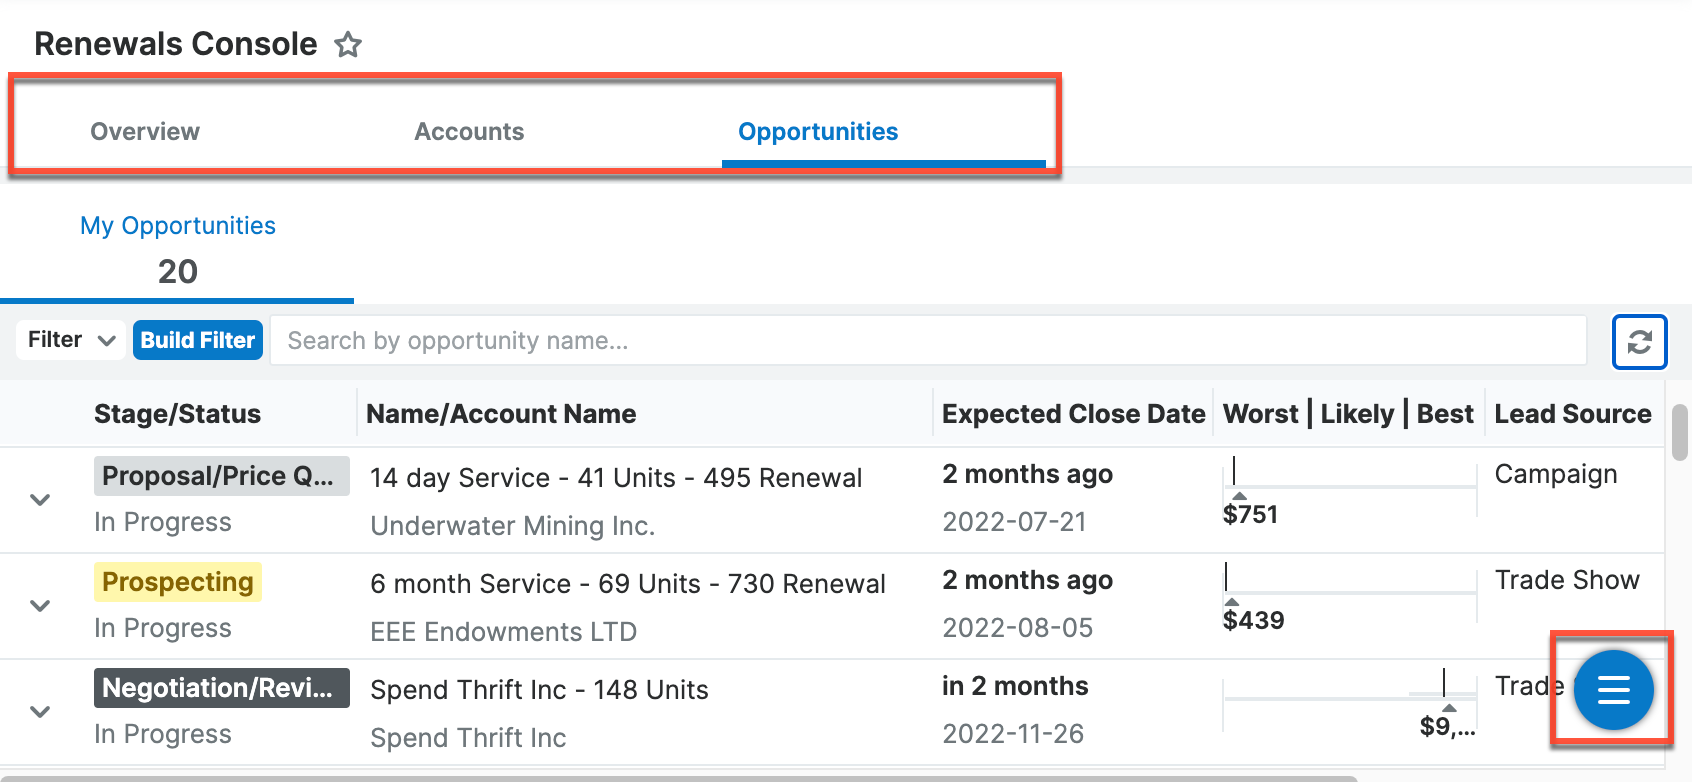The width and height of the screenshot is (1692, 782).
Task: Click the Negotiation/Revi... stage badge
Action: point(222,688)
